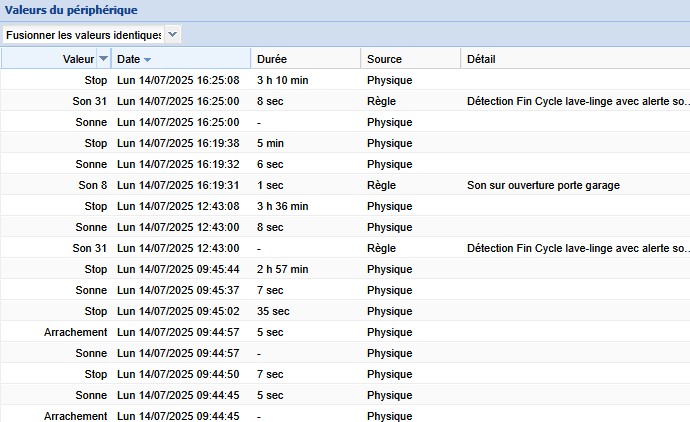Click the Source column header

point(384,59)
